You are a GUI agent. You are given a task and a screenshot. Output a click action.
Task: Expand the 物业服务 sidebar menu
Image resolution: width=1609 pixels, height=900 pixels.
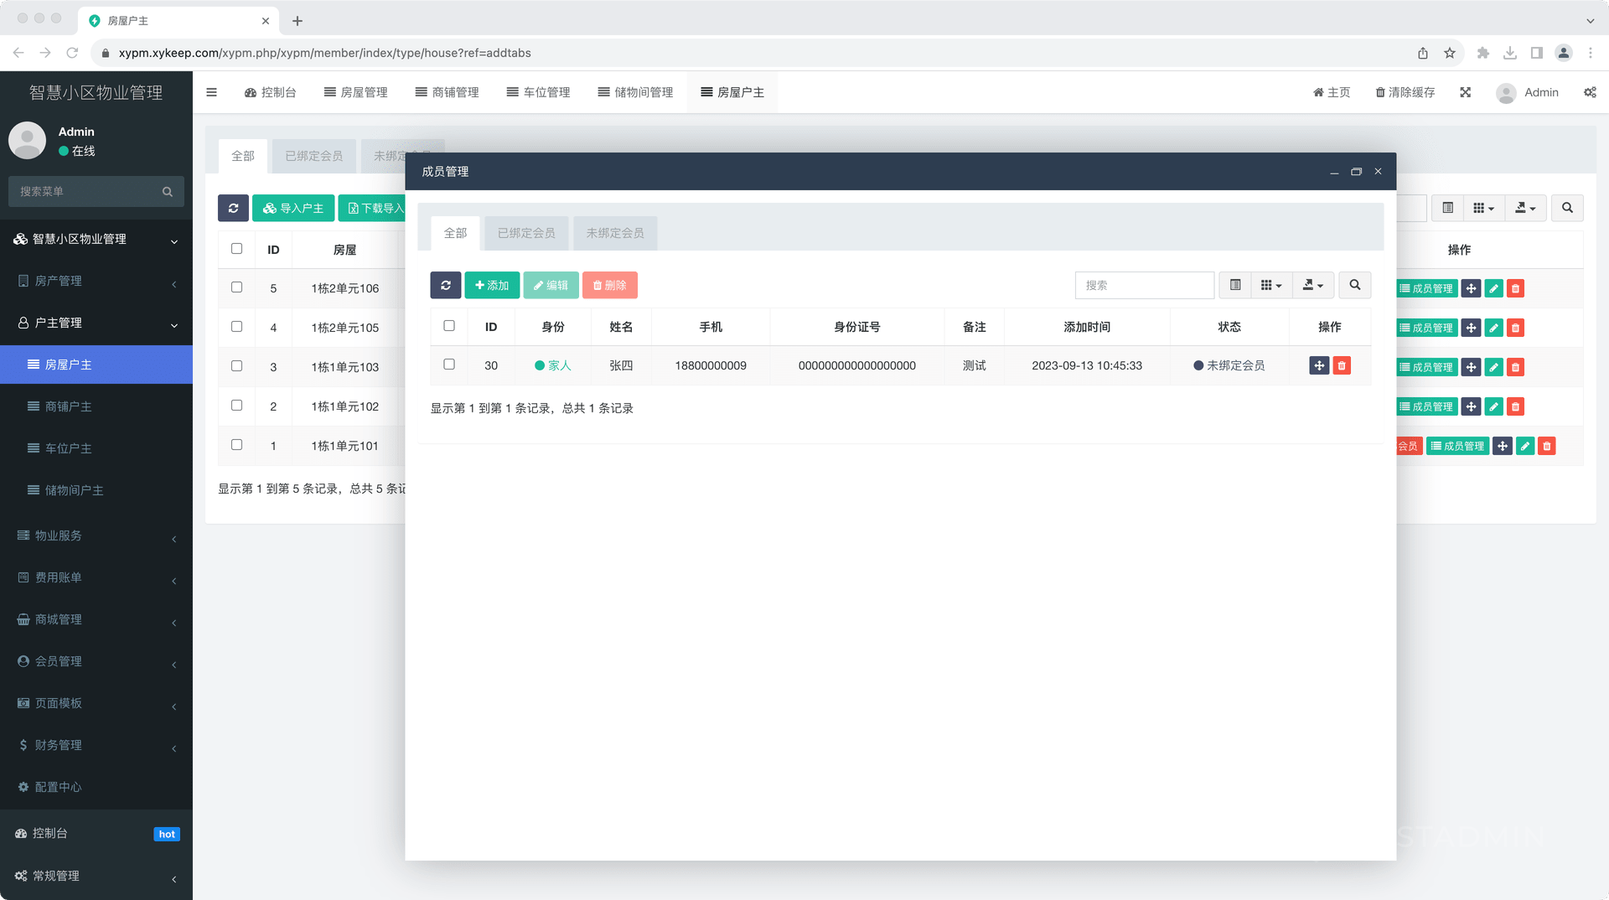click(x=96, y=536)
